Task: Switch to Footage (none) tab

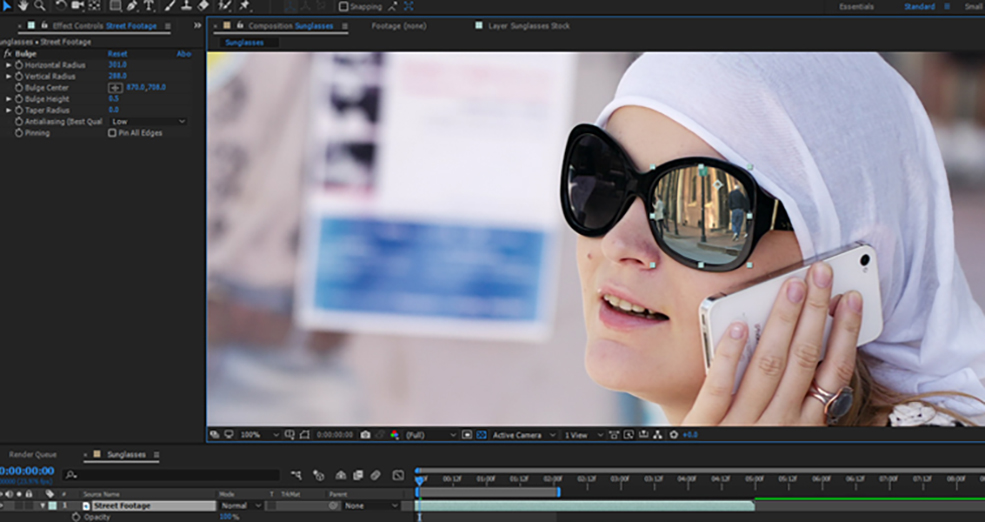Action: tap(398, 26)
